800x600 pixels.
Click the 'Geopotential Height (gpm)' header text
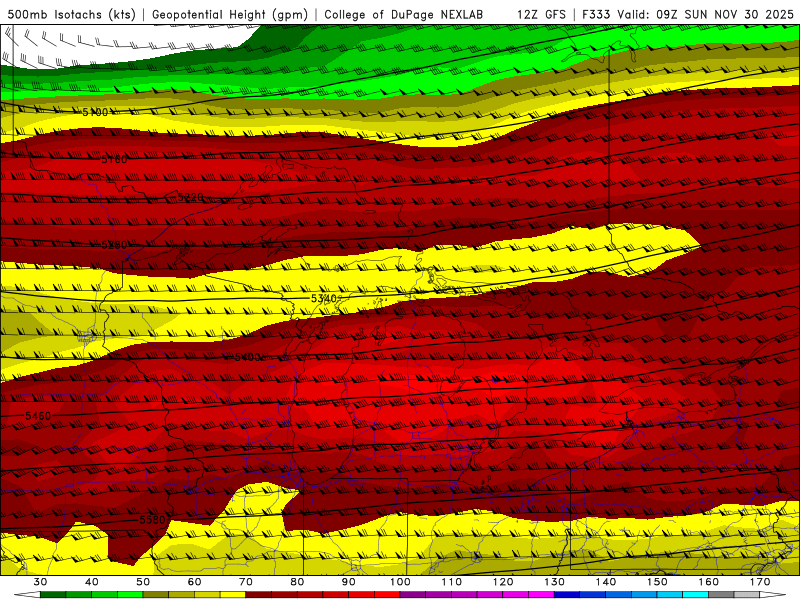[x=230, y=15]
